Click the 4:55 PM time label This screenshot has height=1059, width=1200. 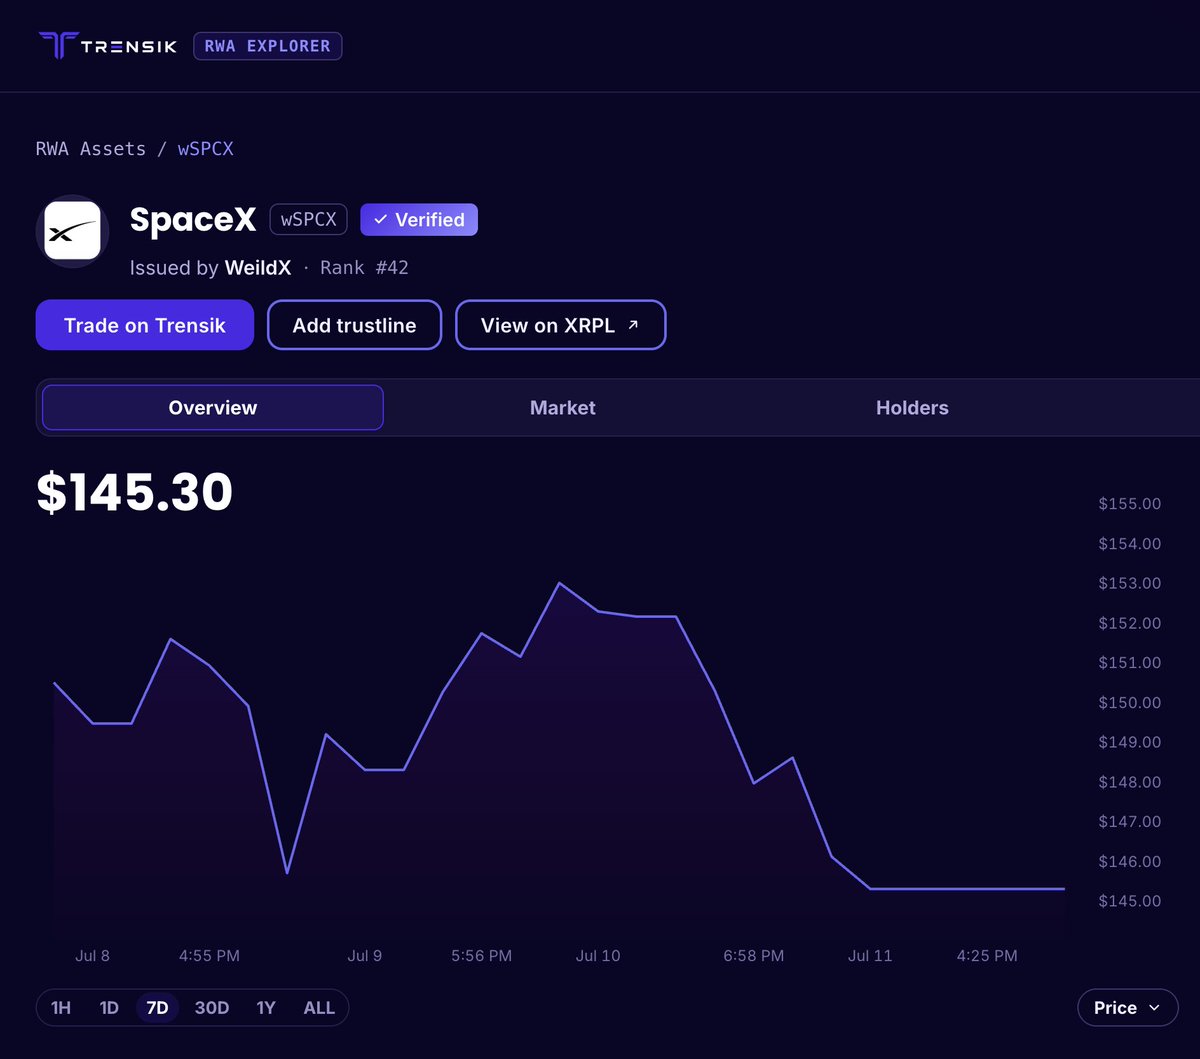[x=209, y=956]
